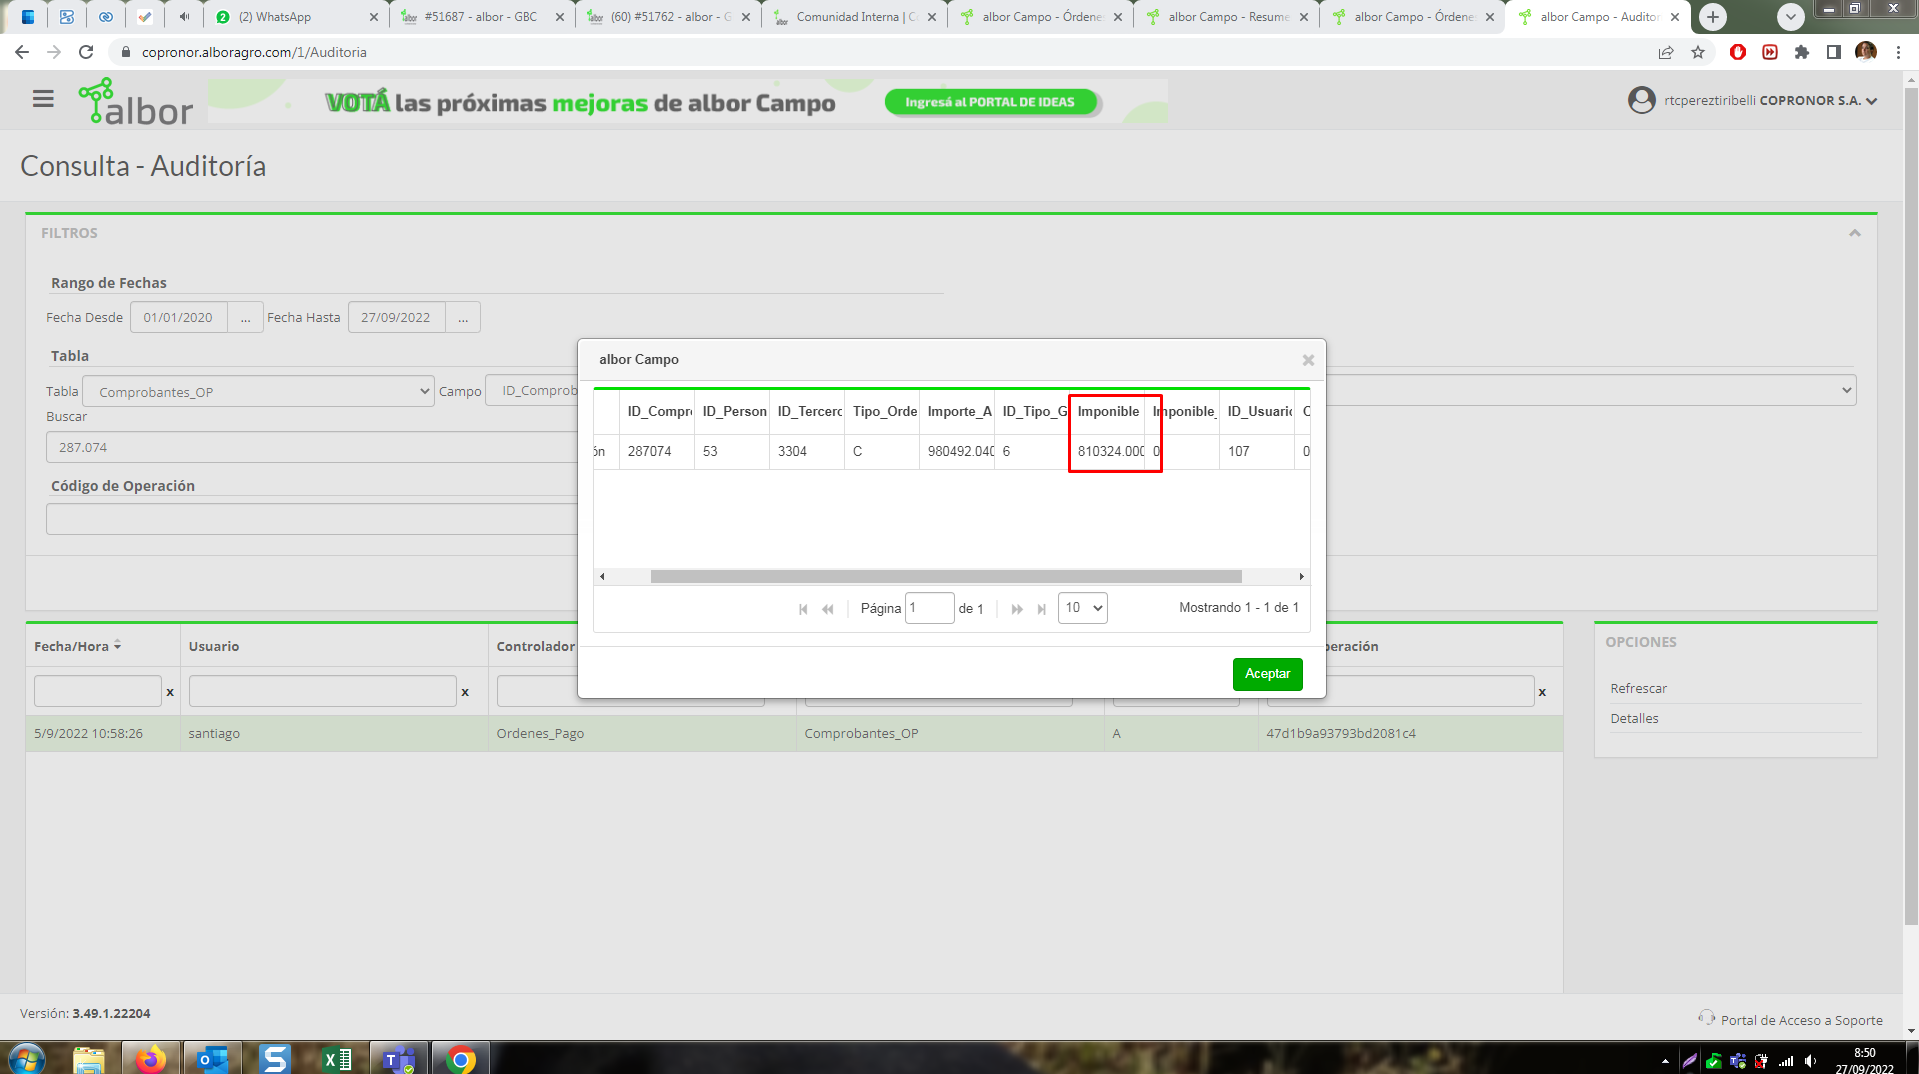
Task: Open Outlook from the taskbar
Action: [213, 1058]
